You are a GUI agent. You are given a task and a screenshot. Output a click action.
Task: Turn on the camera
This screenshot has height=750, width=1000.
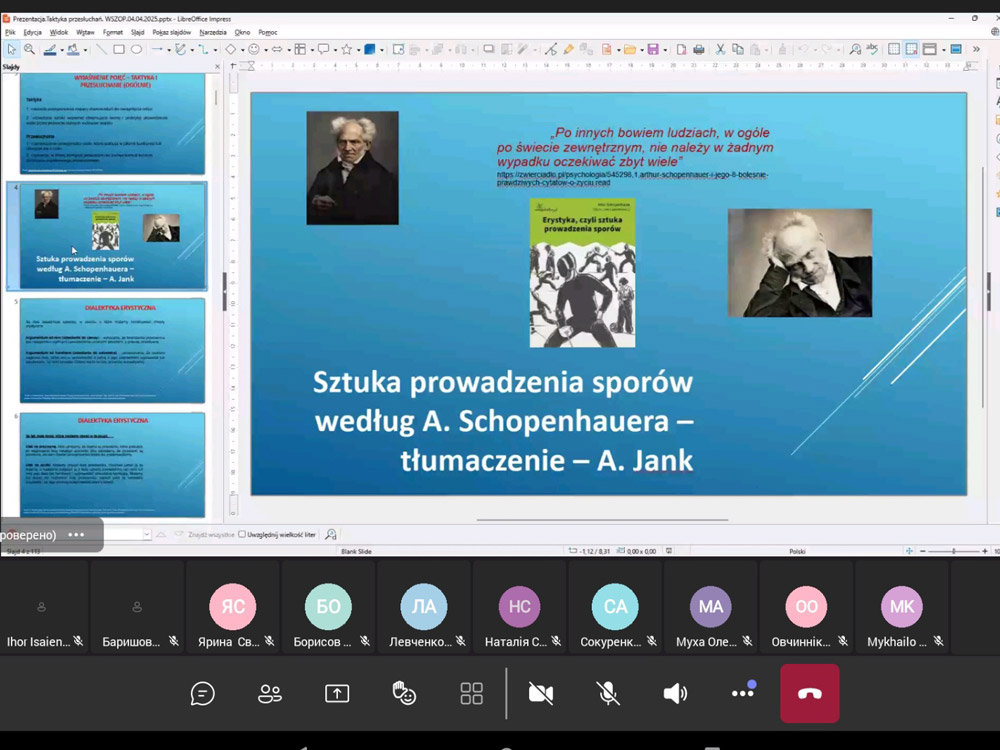541,693
